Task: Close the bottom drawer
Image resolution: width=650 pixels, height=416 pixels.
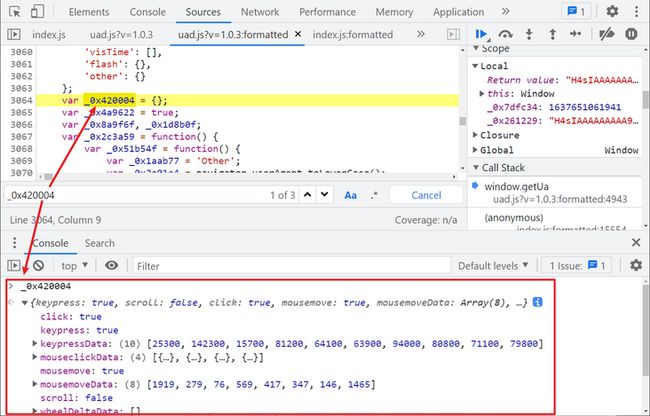Action: (636, 242)
